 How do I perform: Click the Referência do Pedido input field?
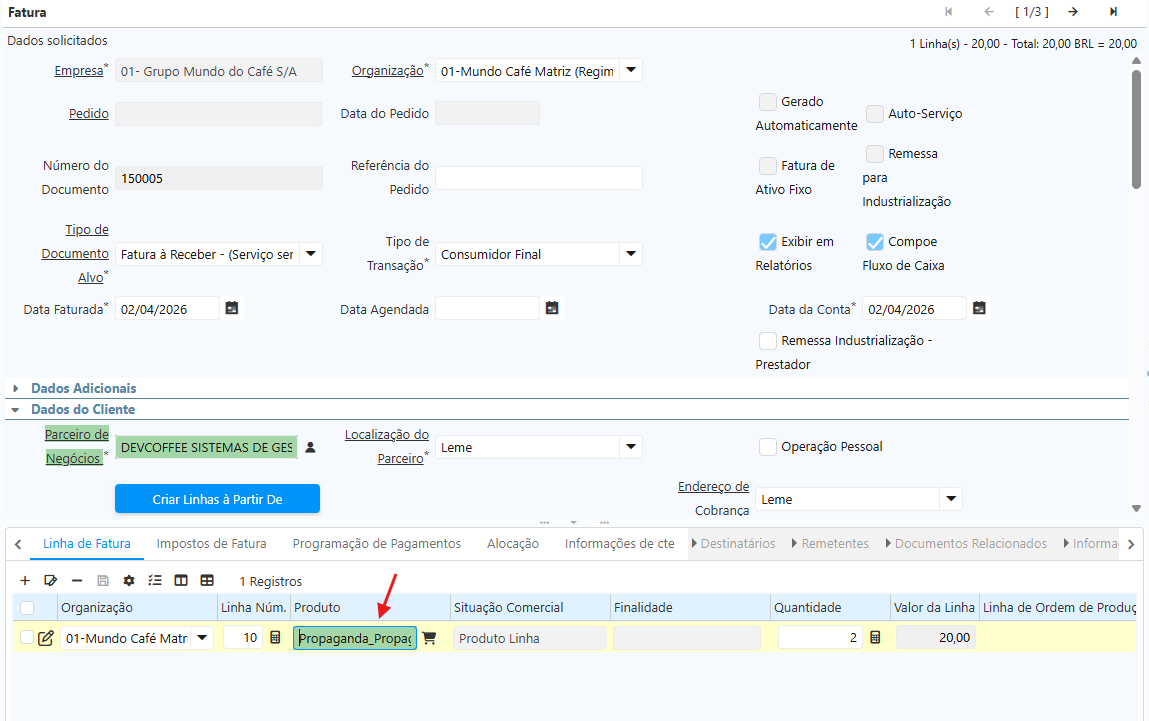pos(538,178)
